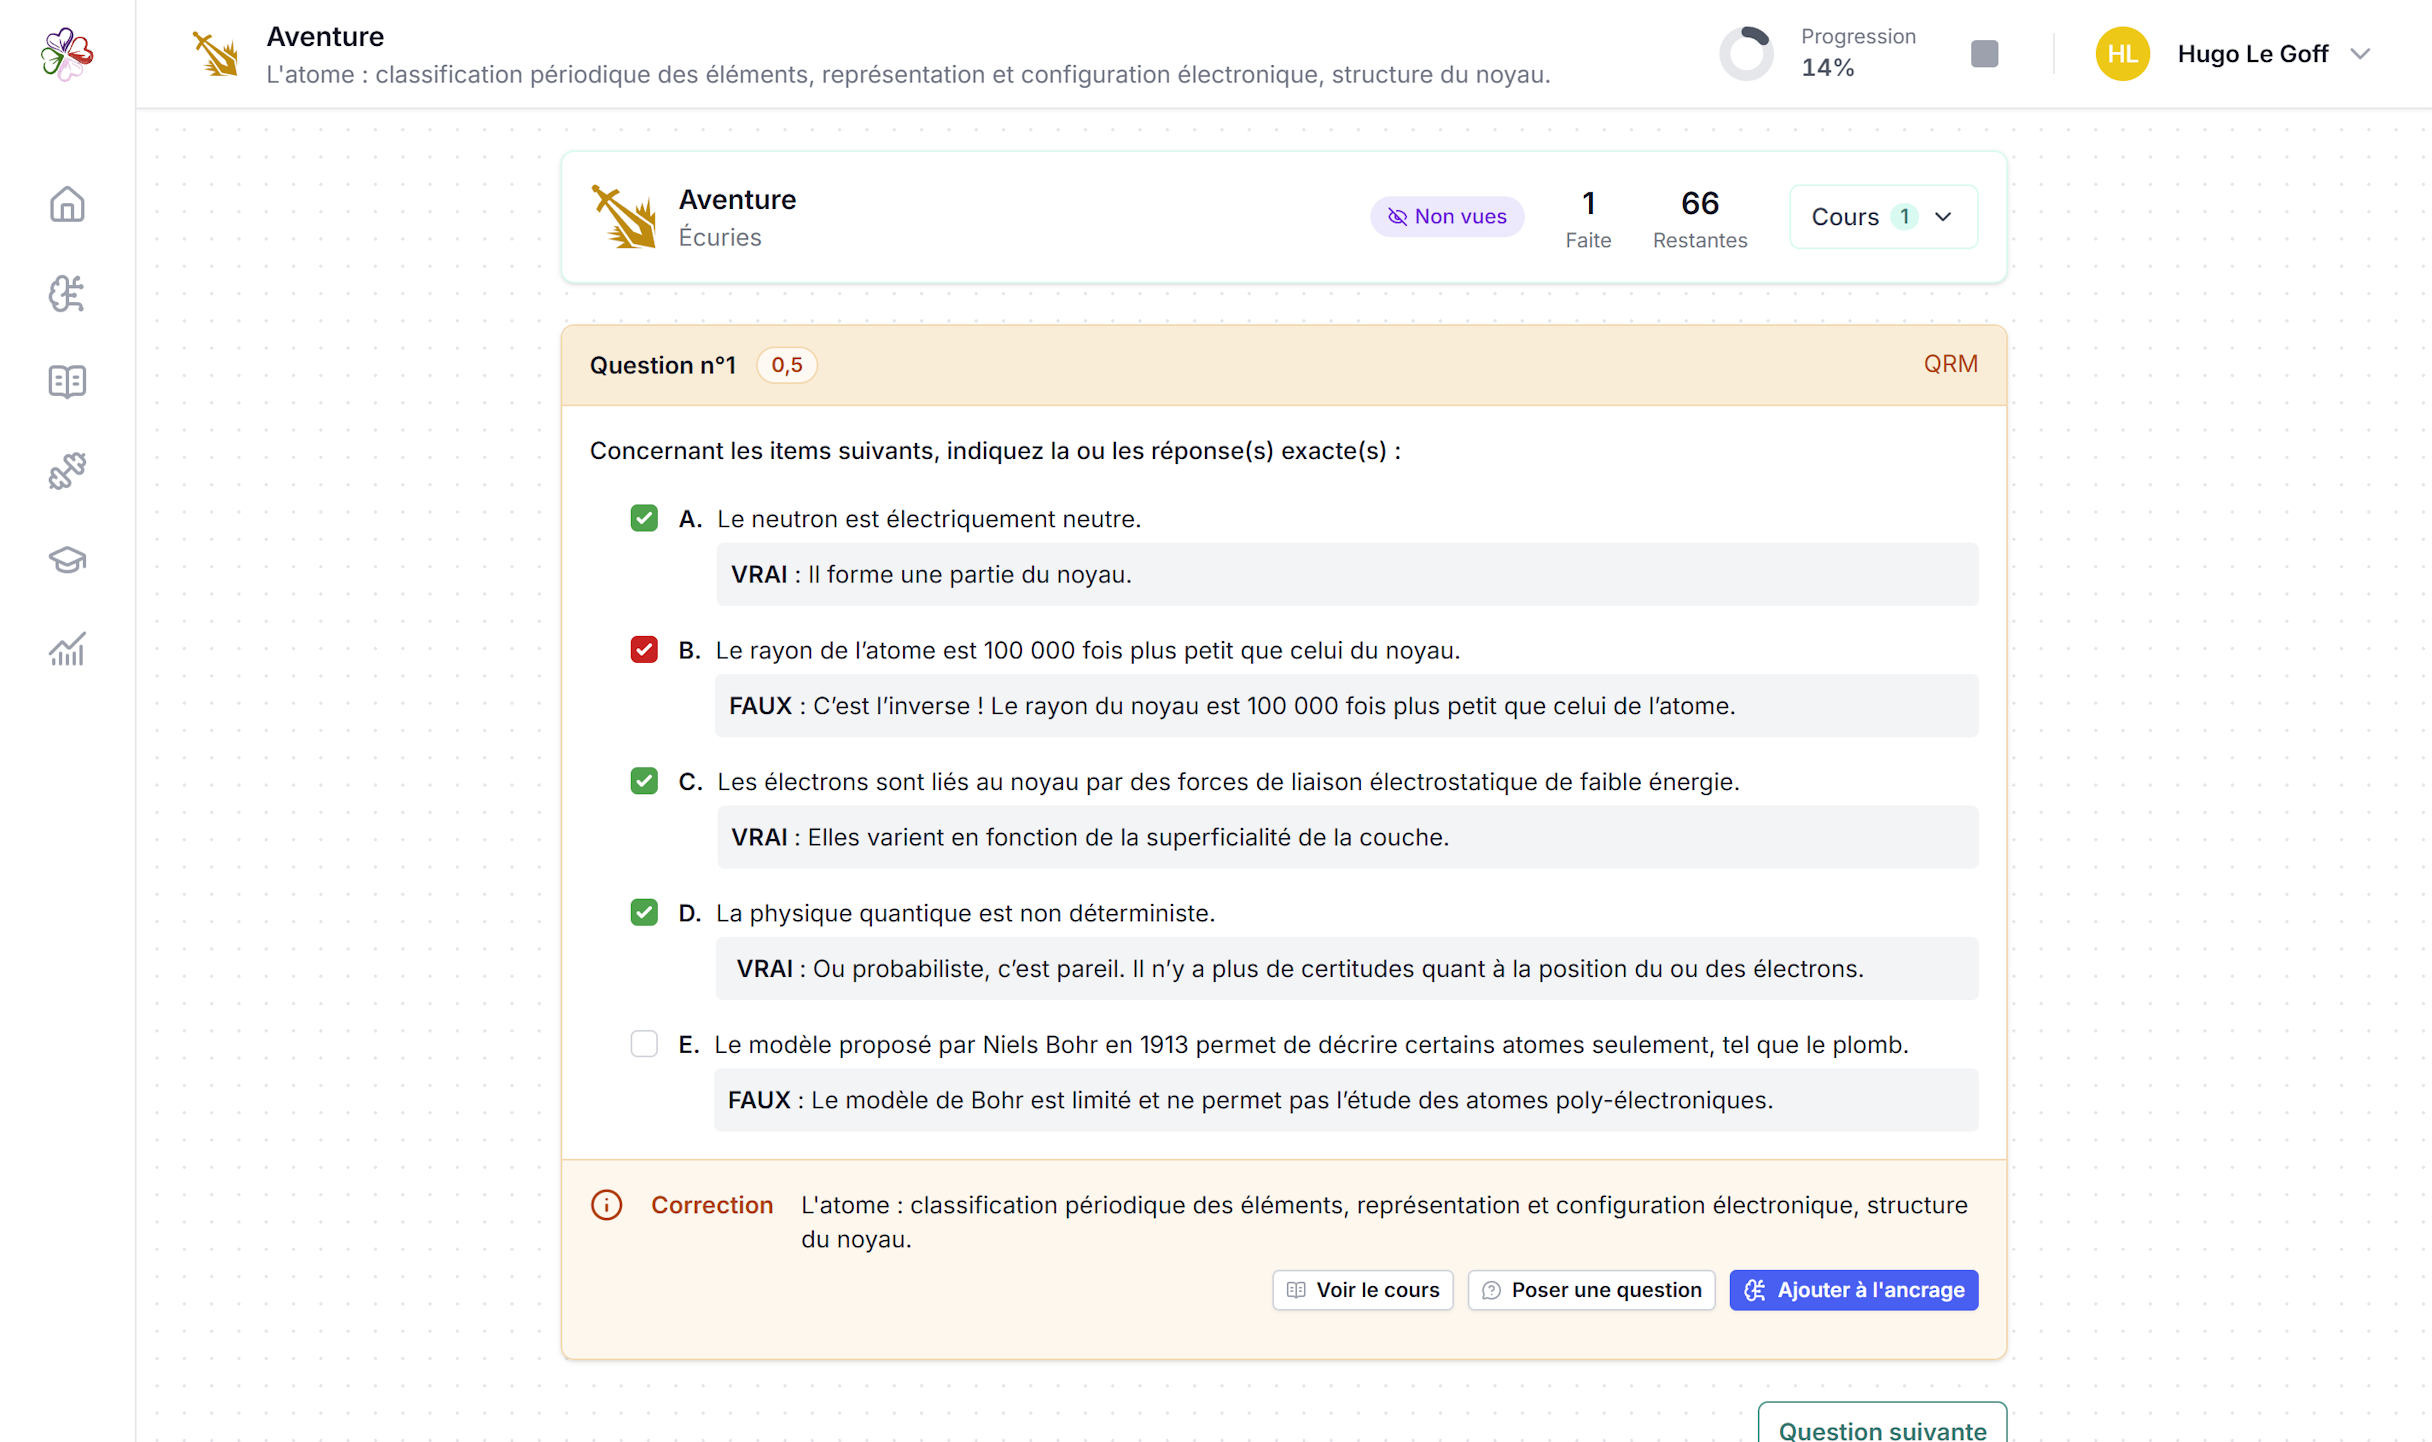Go to Question suivante
The height and width of the screenshot is (1442, 2432).
pos(1882,1425)
